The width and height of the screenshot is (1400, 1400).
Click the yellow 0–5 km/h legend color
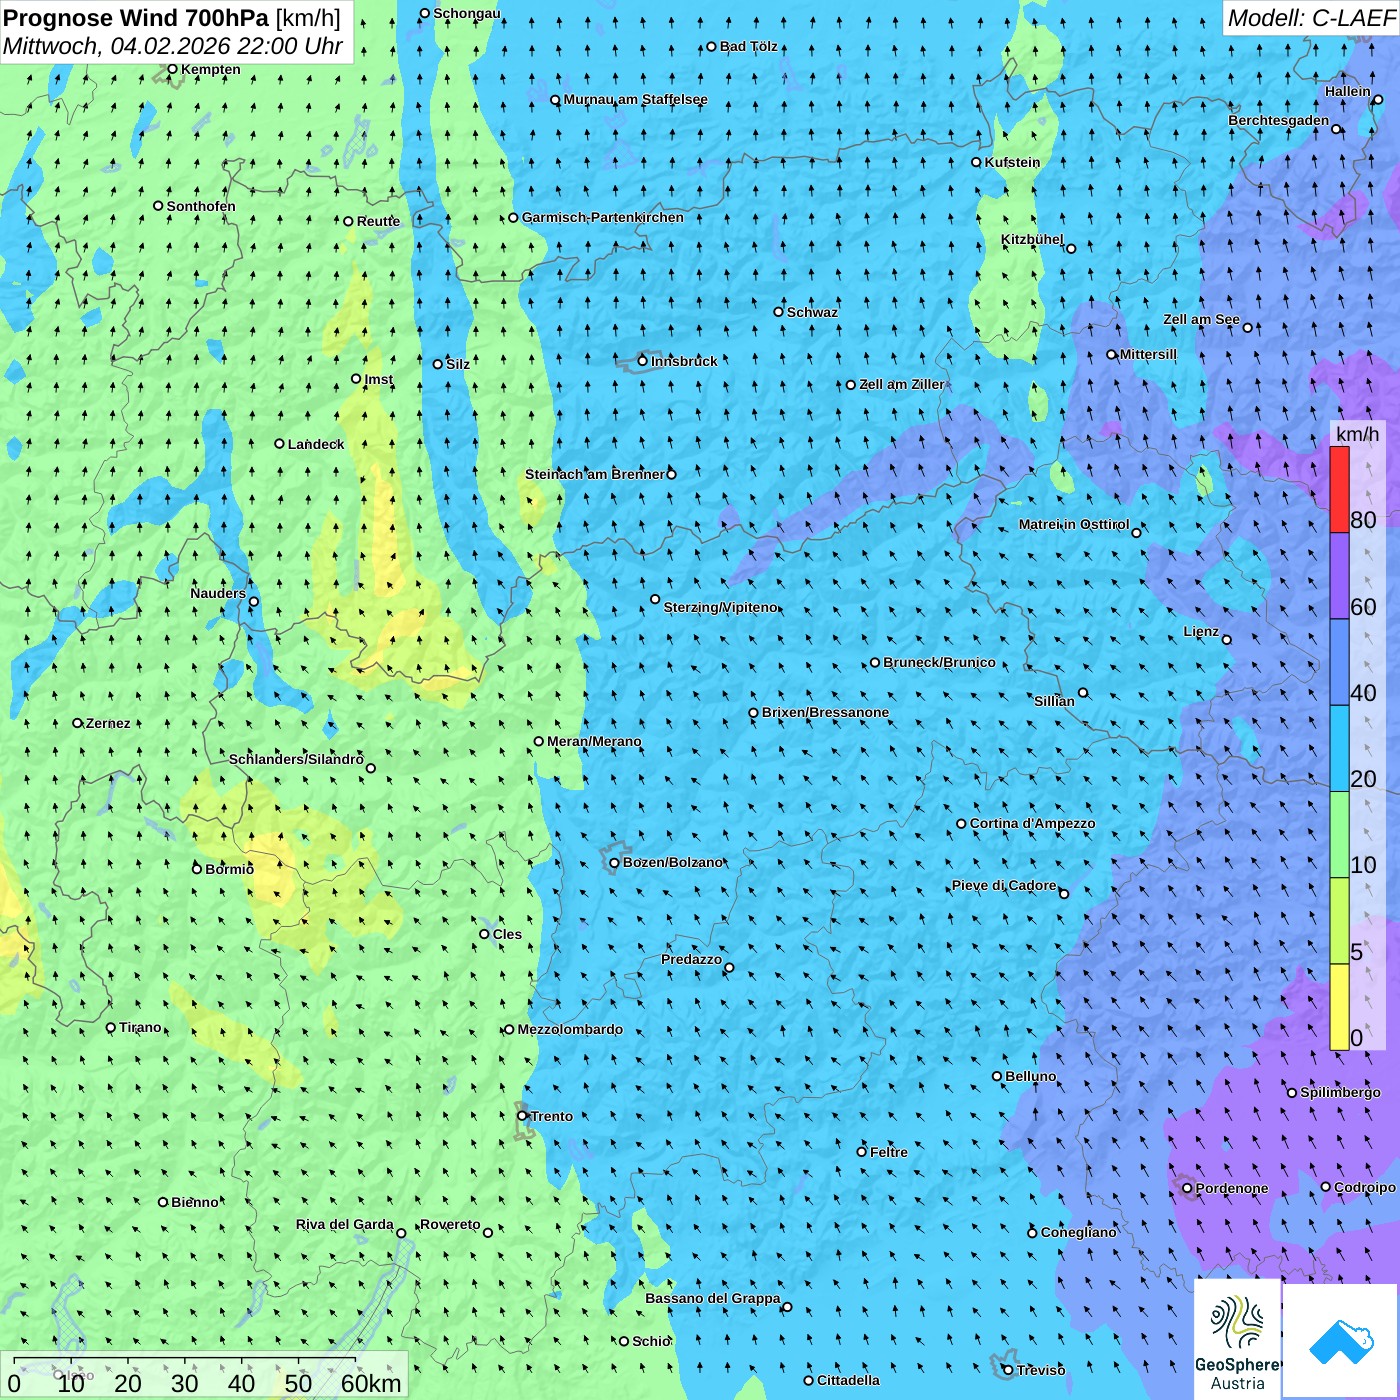tap(1339, 1007)
